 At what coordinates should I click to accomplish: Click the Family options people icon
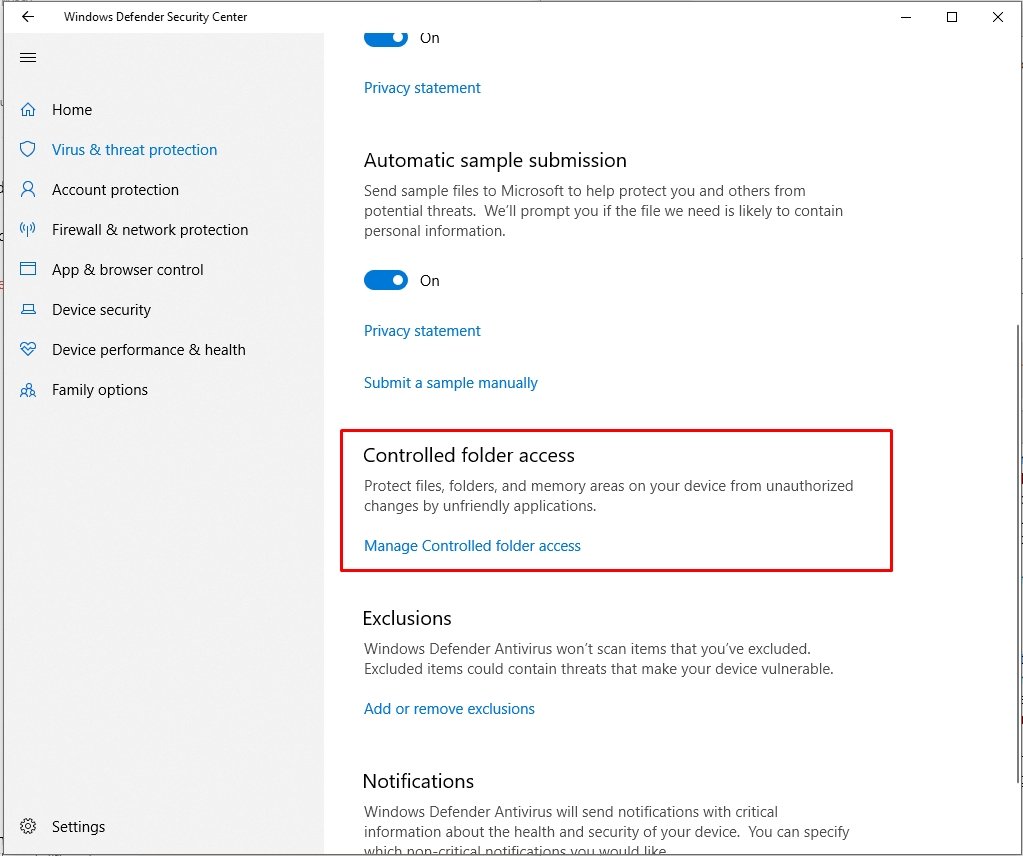[x=28, y=390]
